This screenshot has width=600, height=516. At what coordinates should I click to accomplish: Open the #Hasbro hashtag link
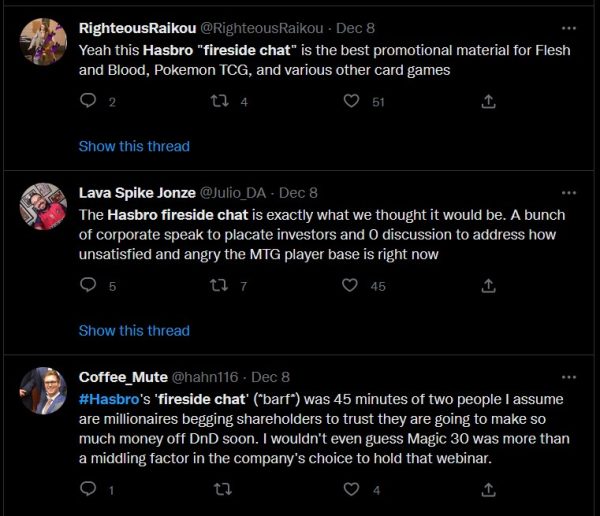pos(104,399)
